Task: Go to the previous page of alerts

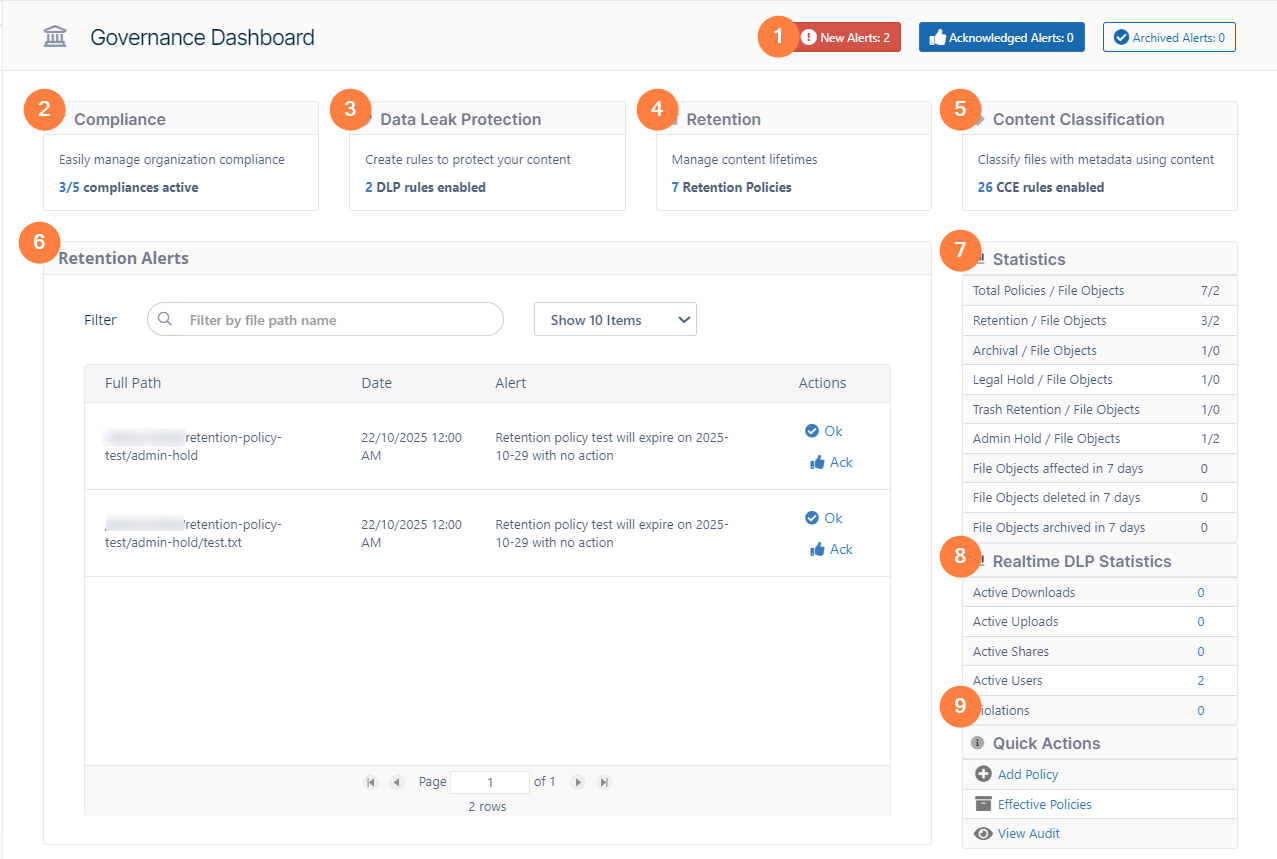Action: [x=397, y=782]
